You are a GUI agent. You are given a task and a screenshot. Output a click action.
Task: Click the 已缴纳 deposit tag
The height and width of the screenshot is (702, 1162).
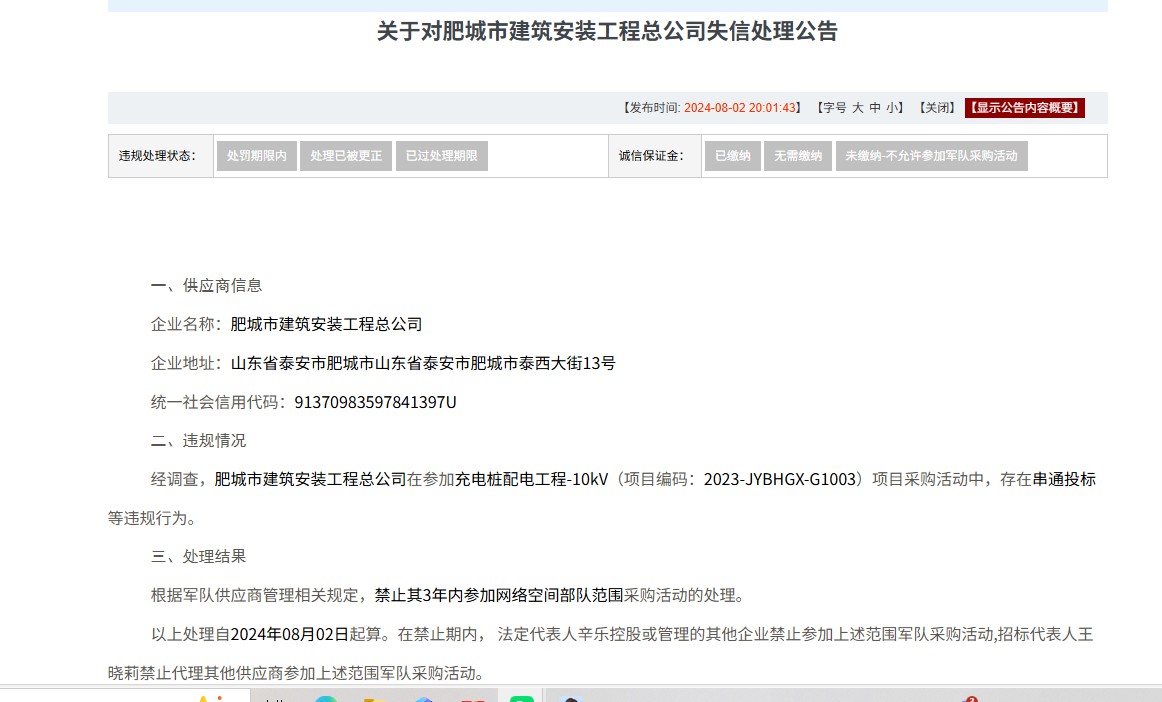pyautogui.click(x=733, y=156)
